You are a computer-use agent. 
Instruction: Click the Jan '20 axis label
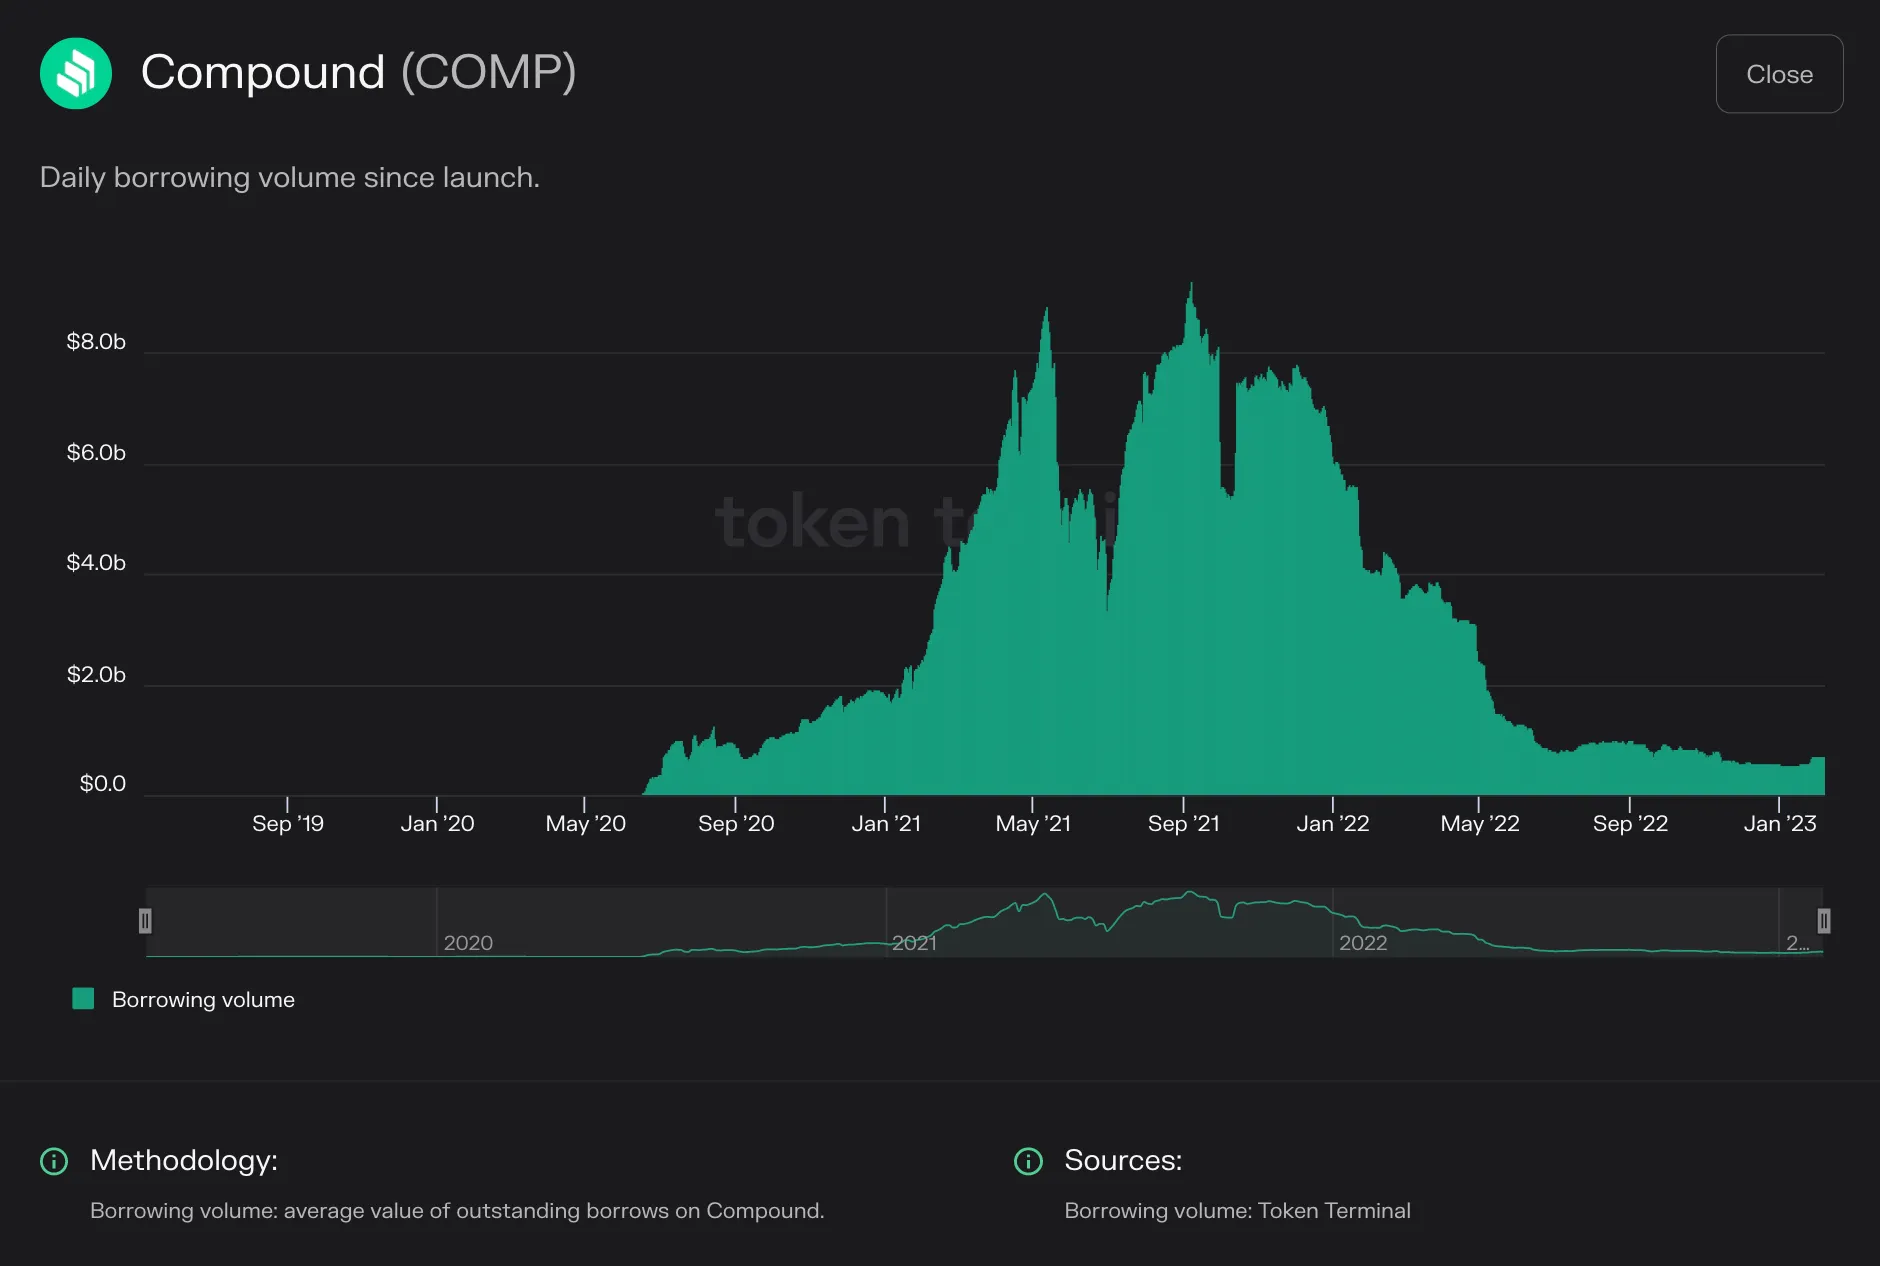click(437, 823)
